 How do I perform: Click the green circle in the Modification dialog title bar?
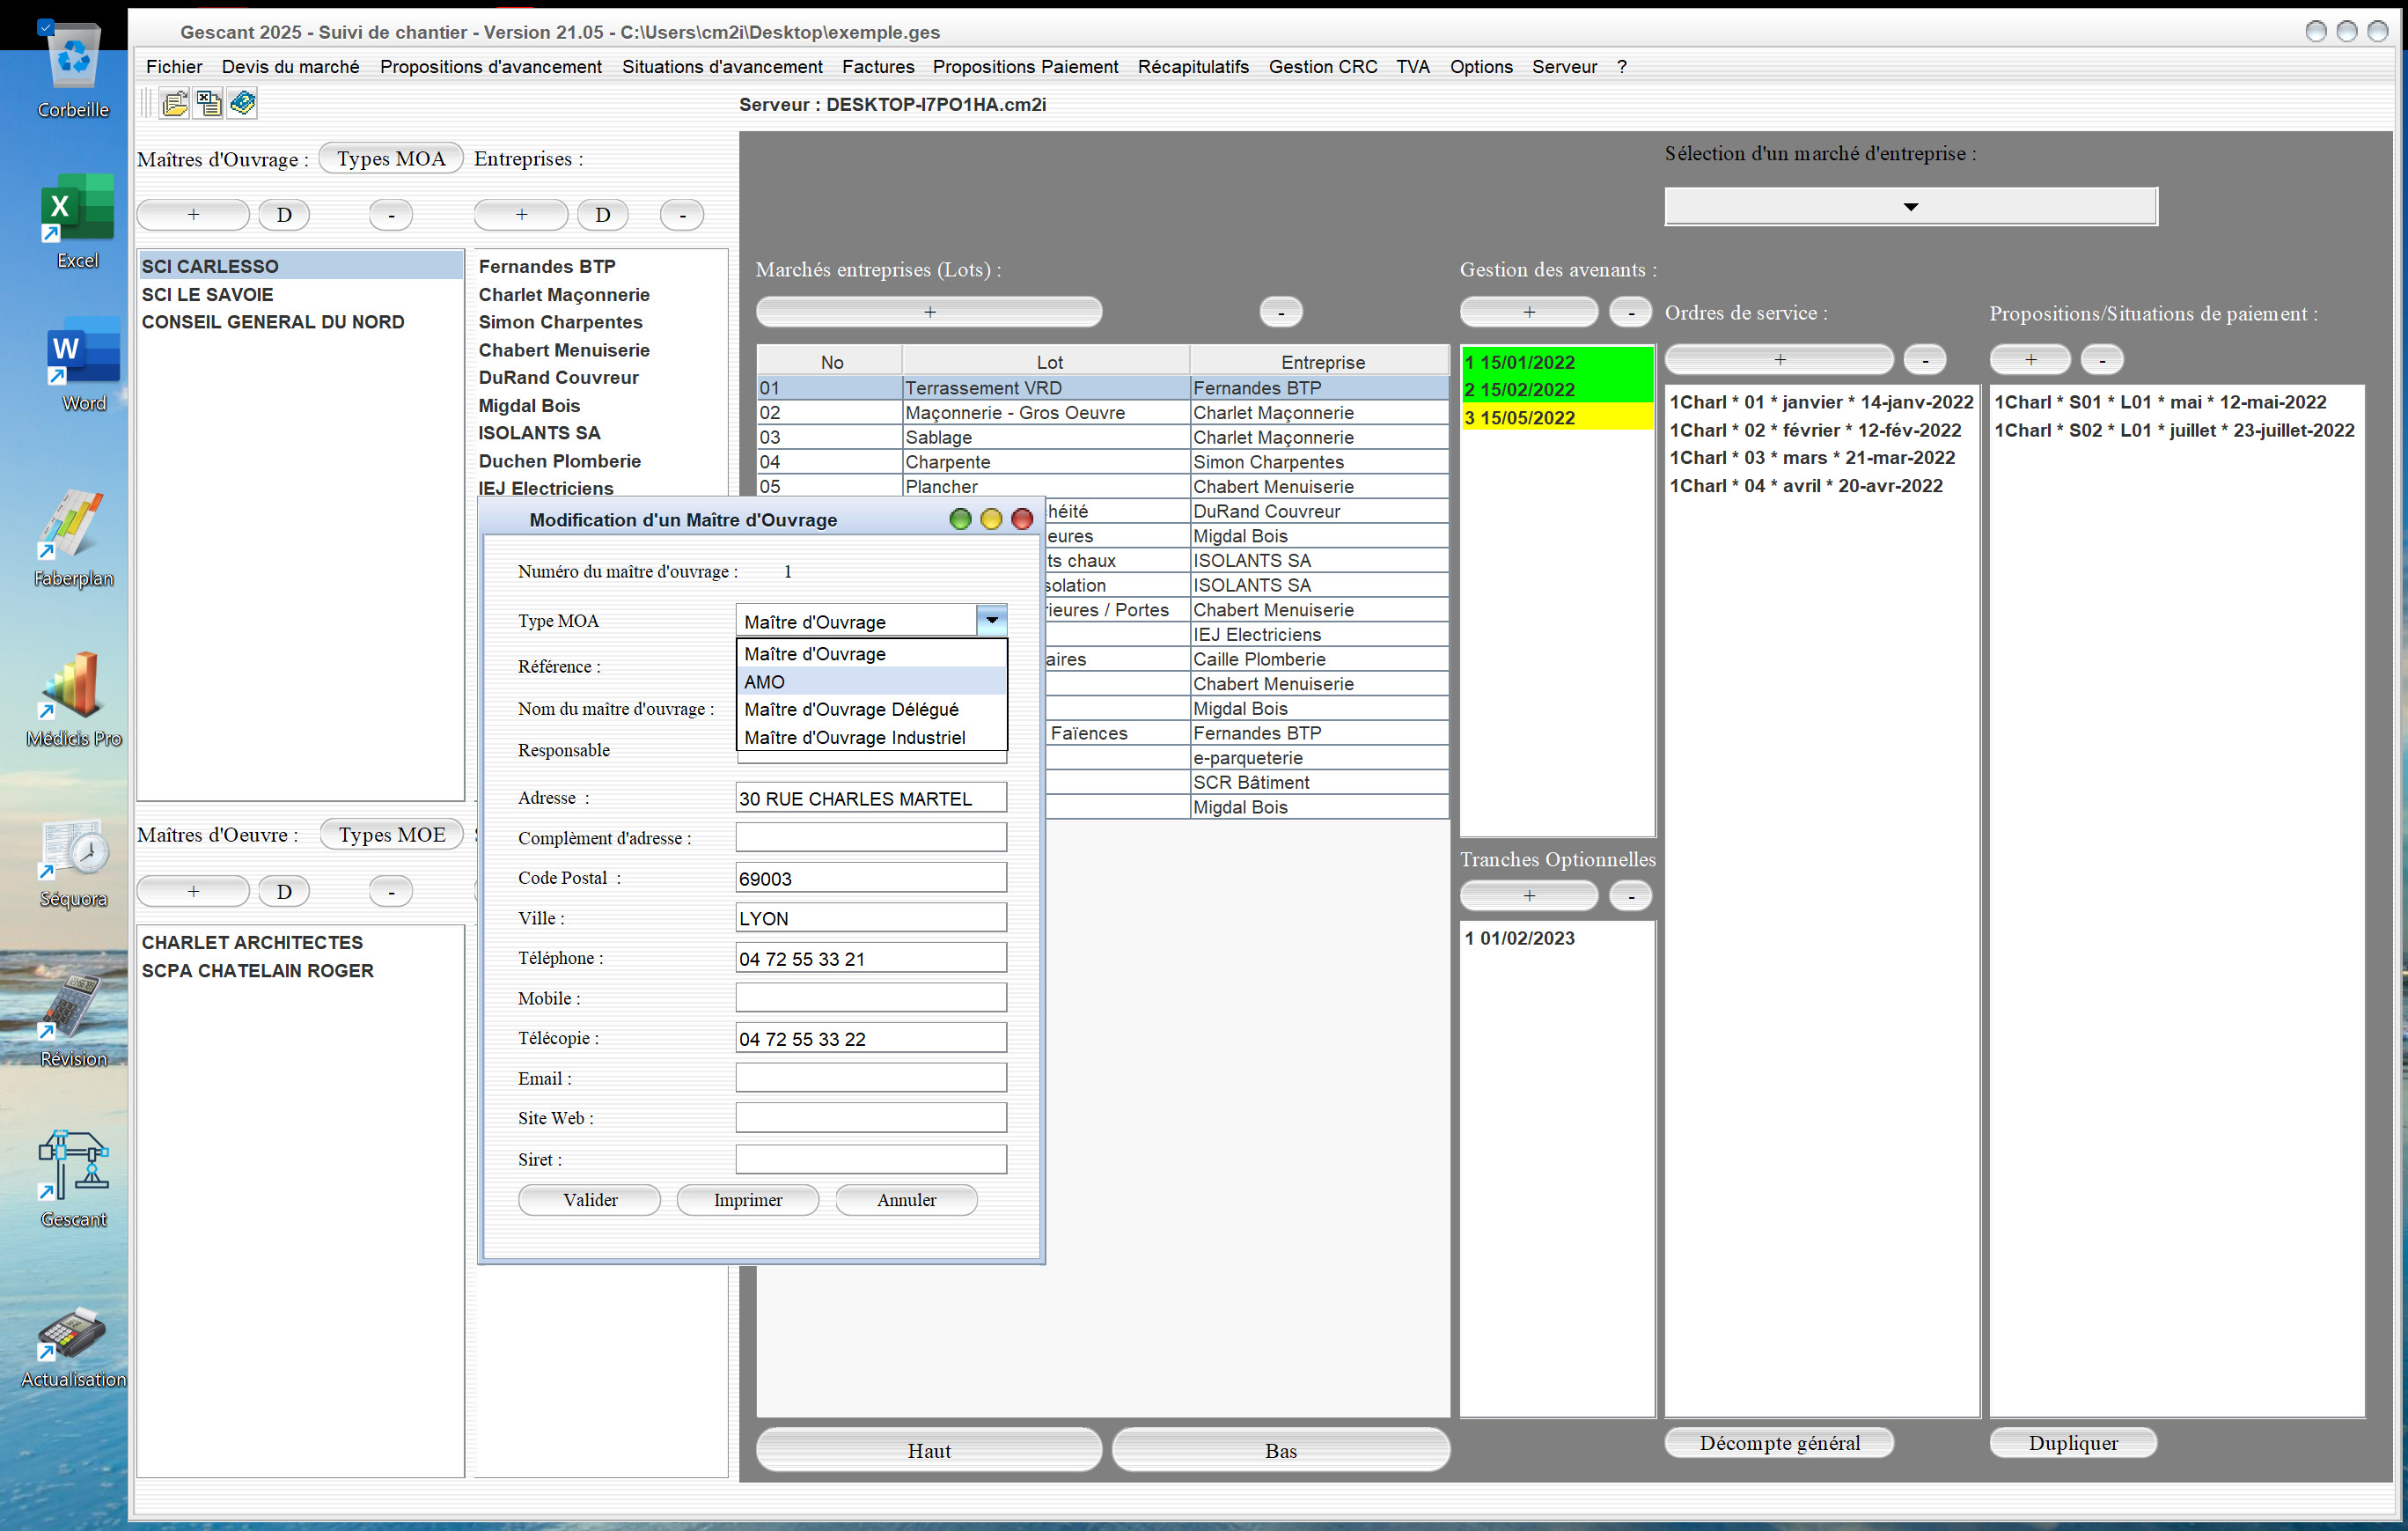[x=960, y=519]
